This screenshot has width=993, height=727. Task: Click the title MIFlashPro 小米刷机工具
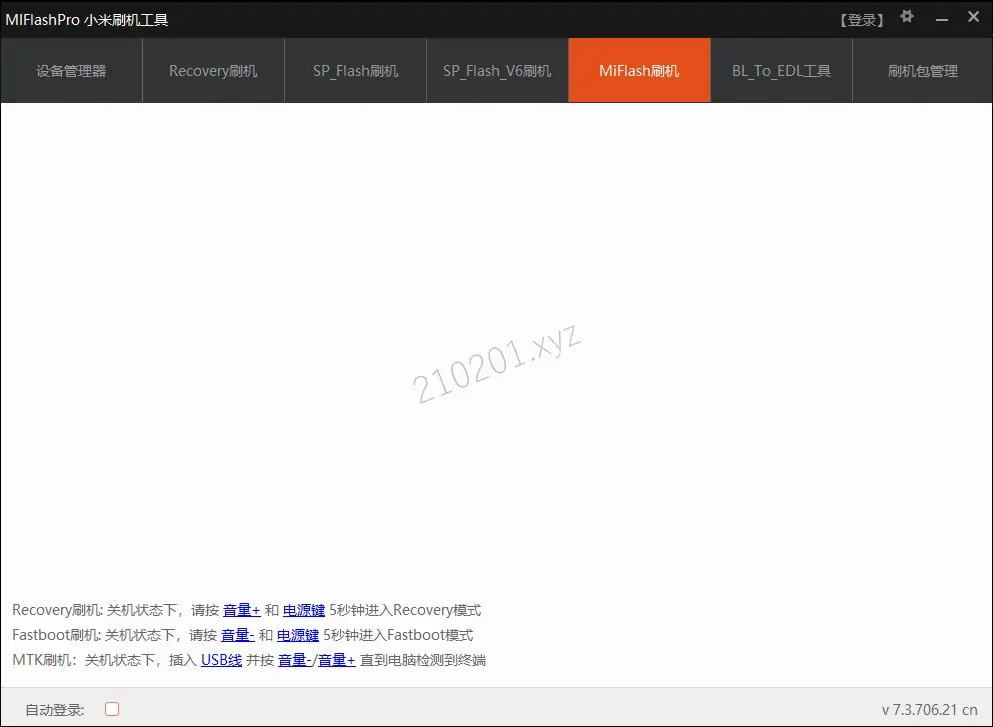click(x=87, y=20)
